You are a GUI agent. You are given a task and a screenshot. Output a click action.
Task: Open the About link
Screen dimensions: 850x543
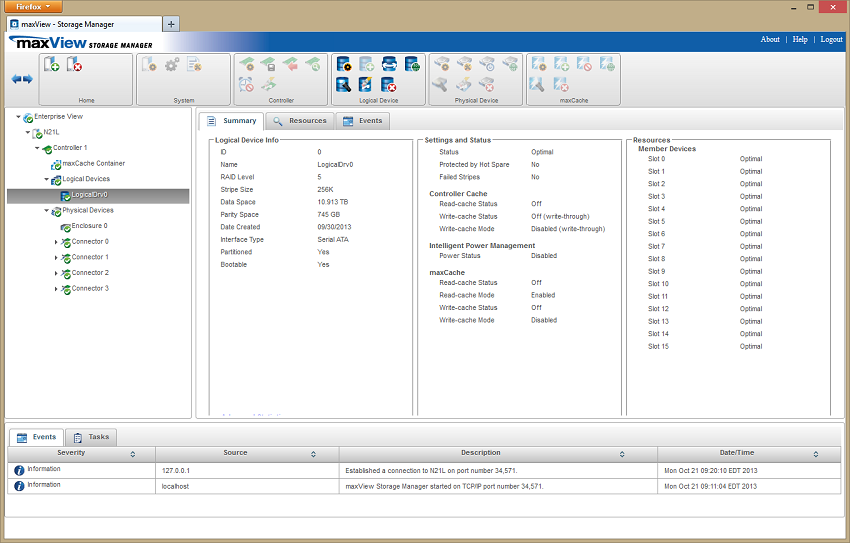coord(770,40)
